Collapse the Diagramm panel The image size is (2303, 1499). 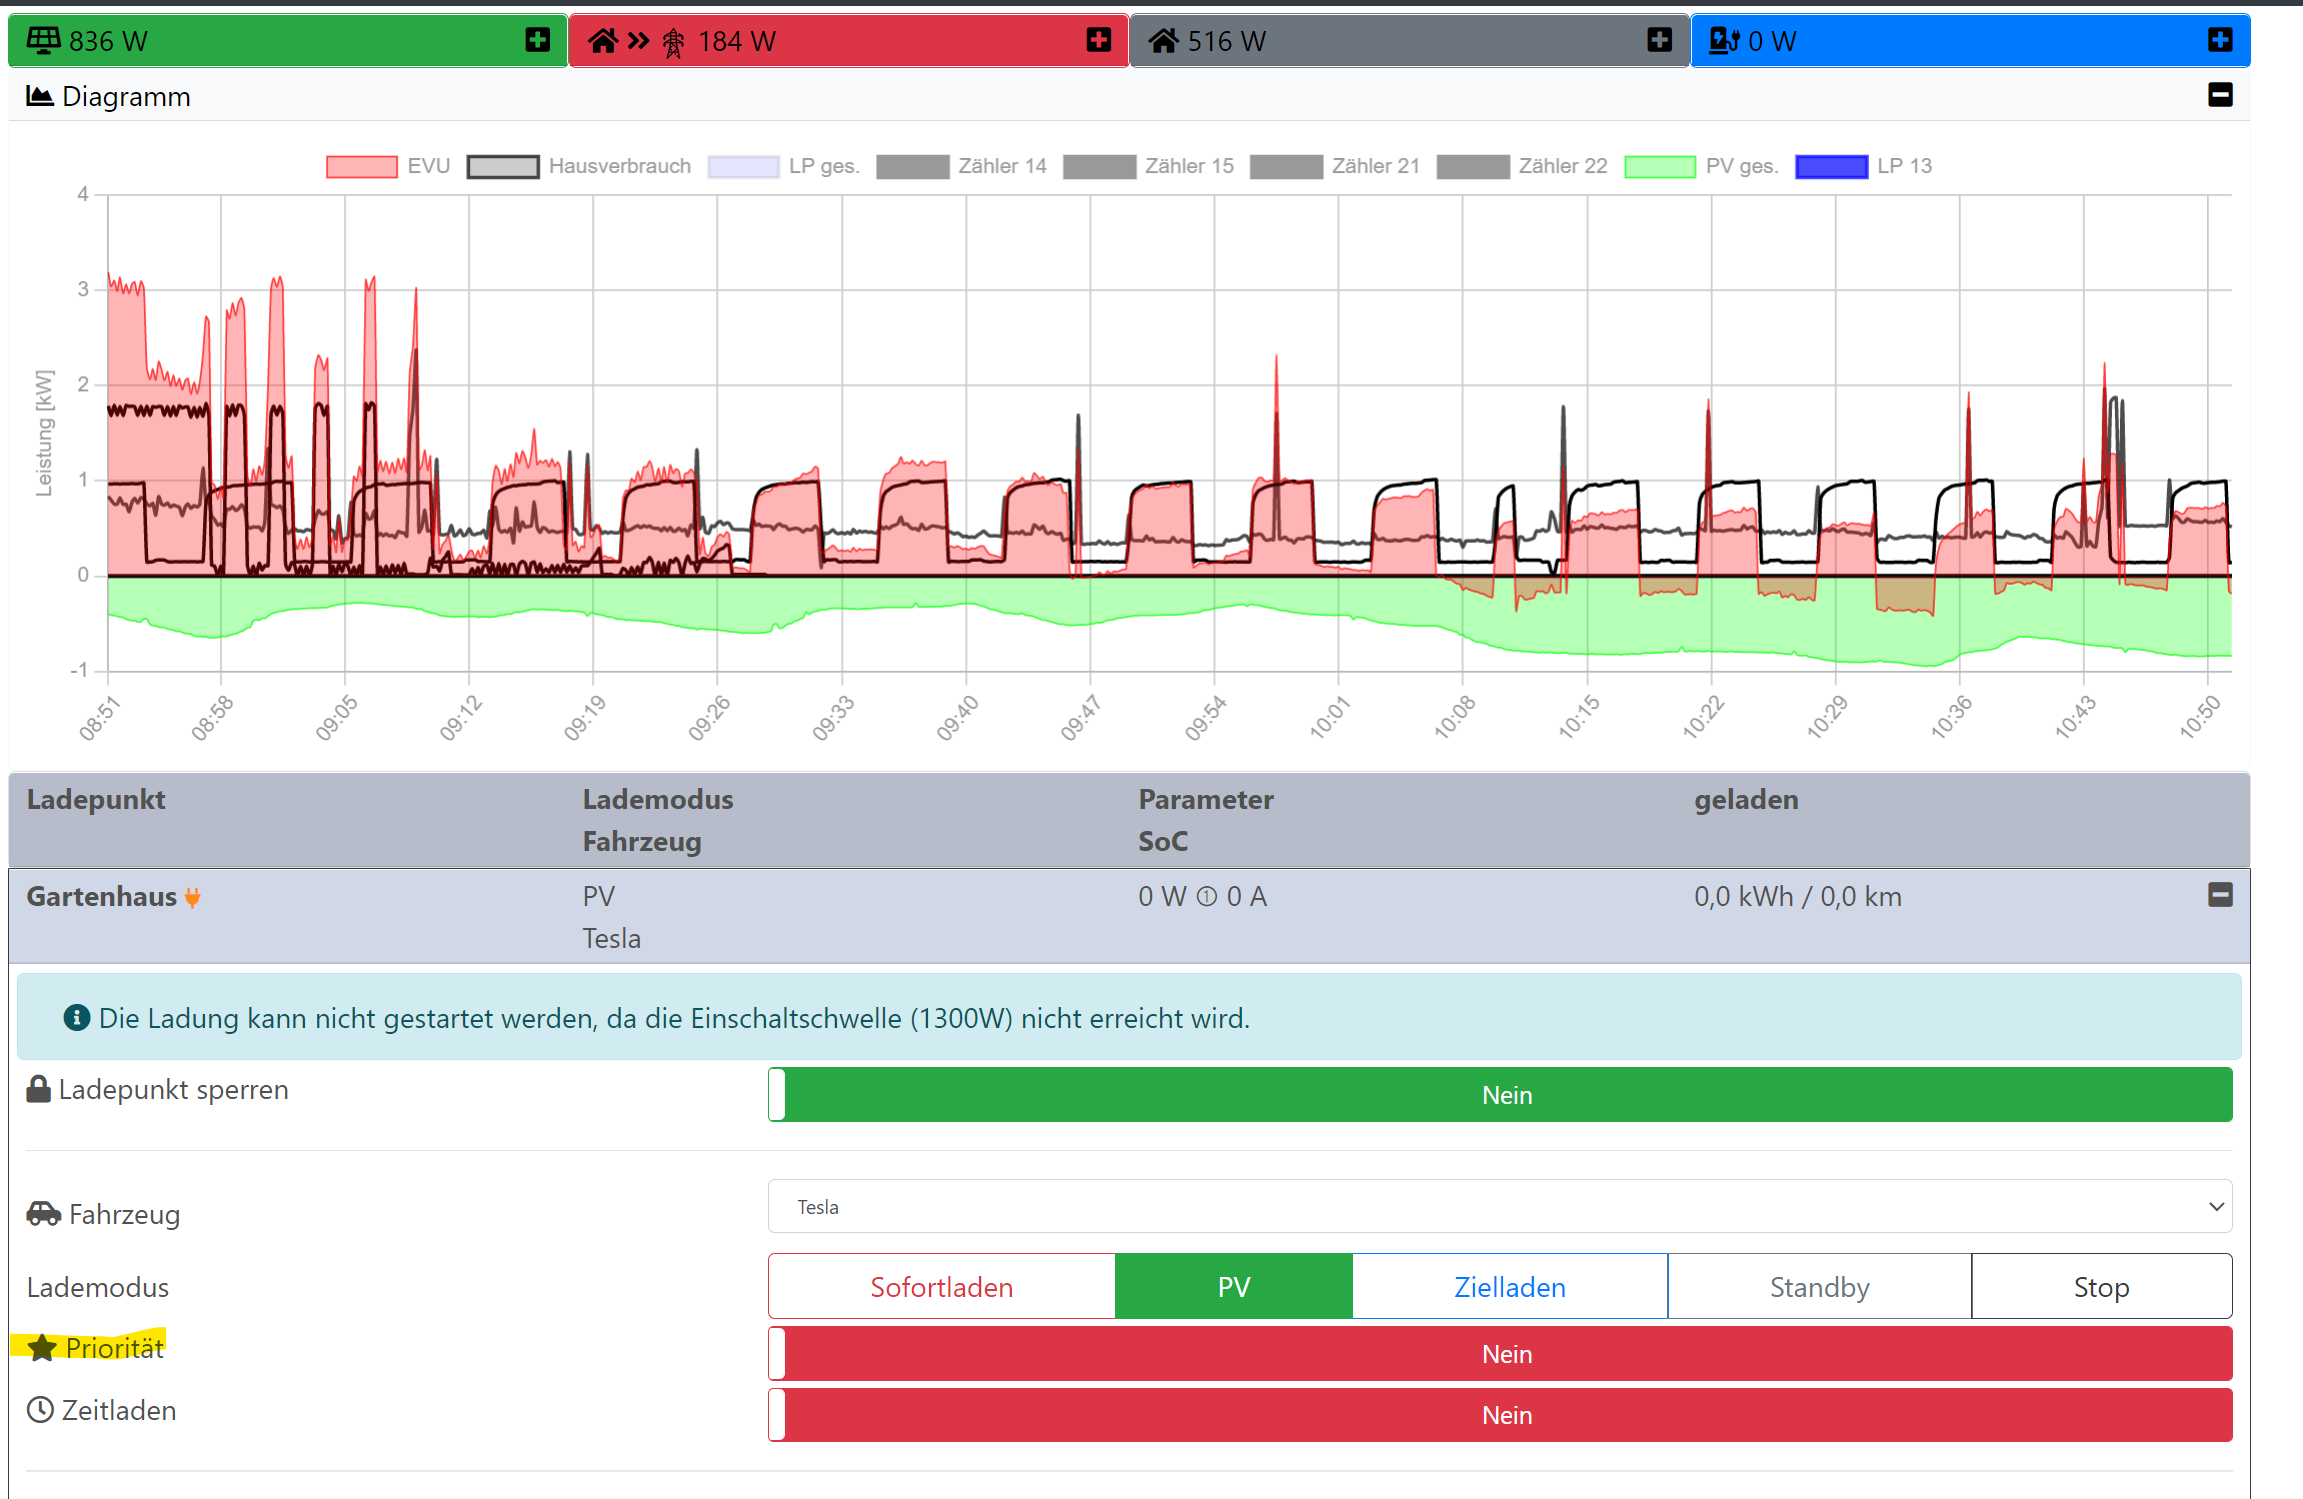pos(2220,95)
